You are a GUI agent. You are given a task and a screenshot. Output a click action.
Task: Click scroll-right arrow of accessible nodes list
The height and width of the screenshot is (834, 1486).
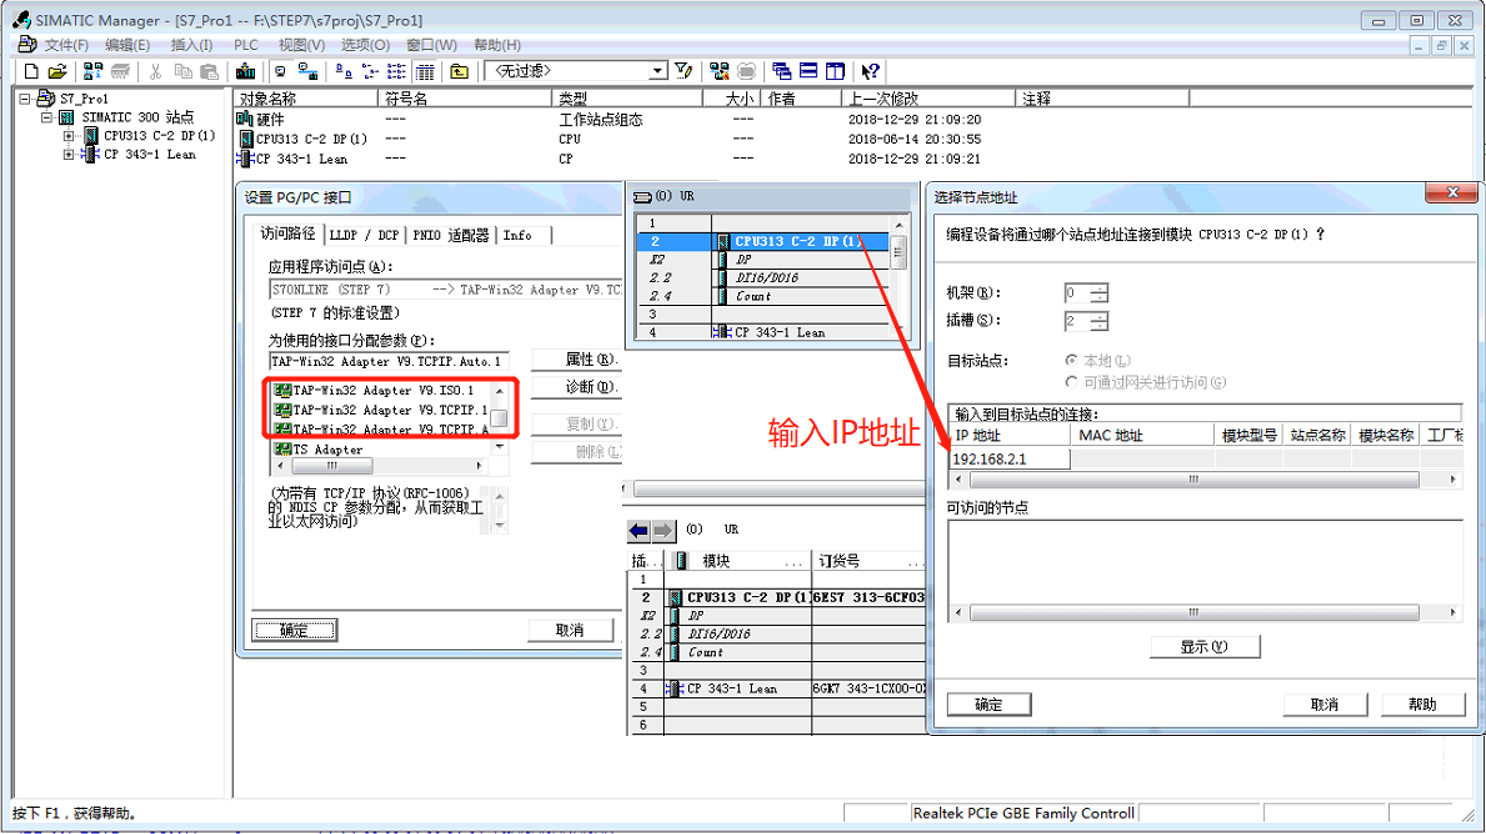pyautogui.click(x=1453, y=612)
